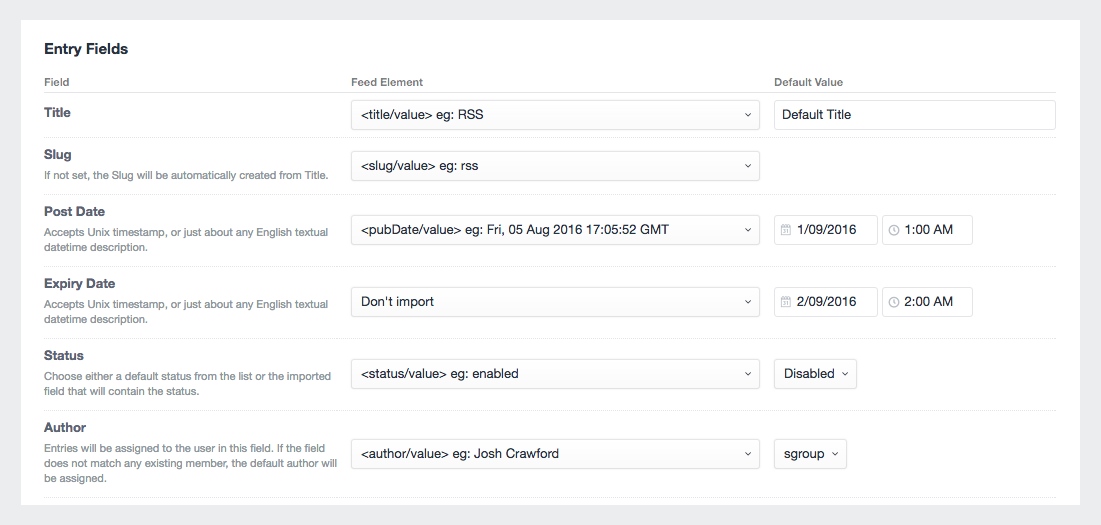Click the Post Date 1:00 AM time field
Screen dimensions: 1101x525
[935, 230]
